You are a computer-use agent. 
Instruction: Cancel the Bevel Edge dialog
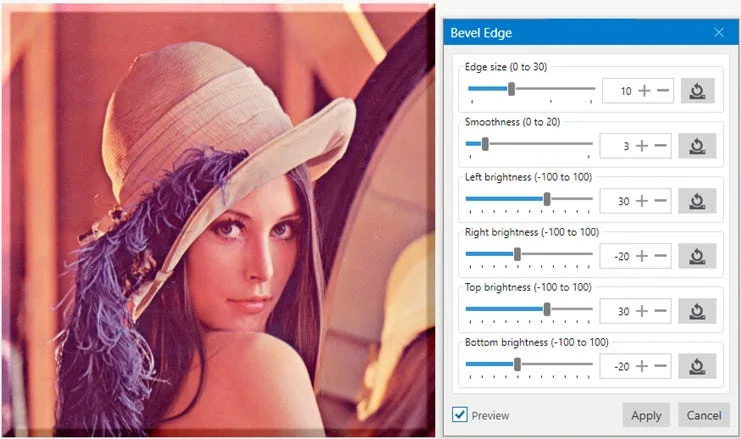tap(704, 415)
